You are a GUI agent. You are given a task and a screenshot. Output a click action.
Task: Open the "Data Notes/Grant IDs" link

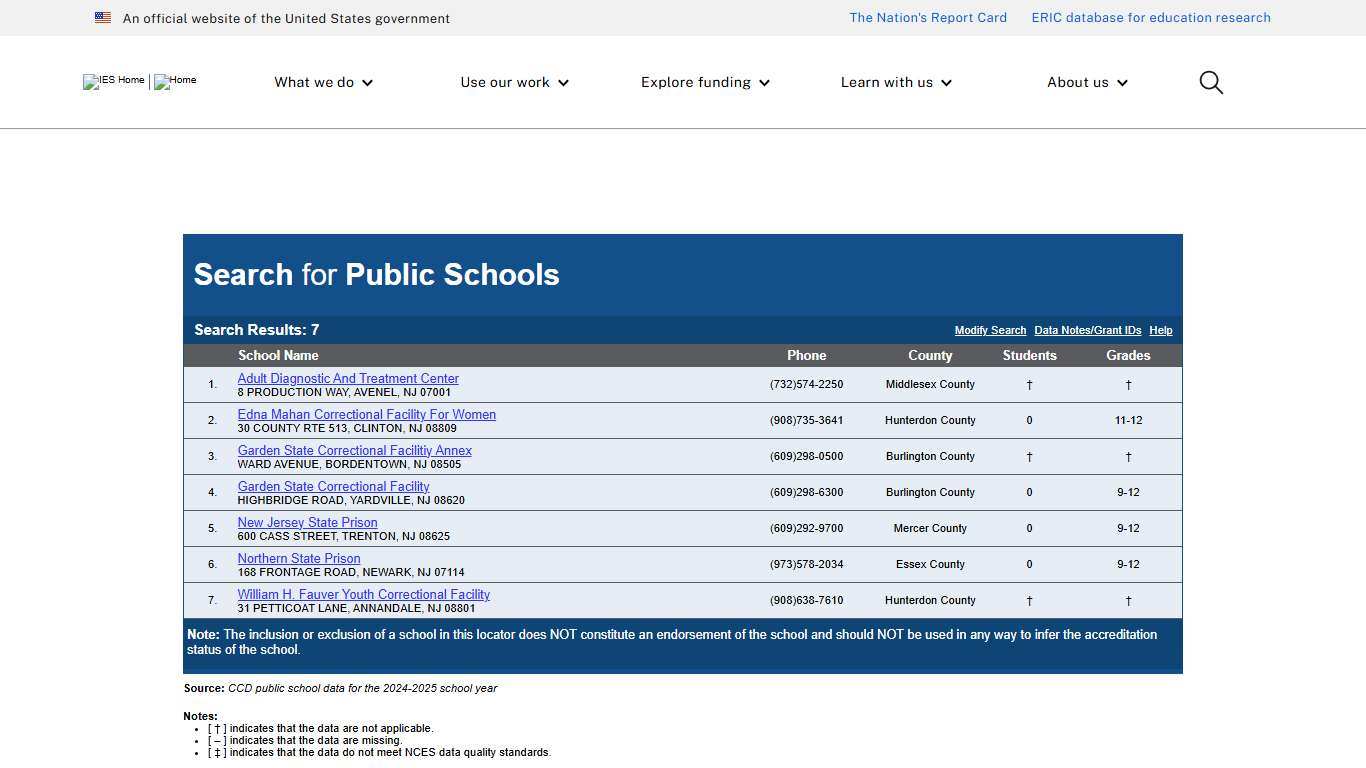point(1087,330)
